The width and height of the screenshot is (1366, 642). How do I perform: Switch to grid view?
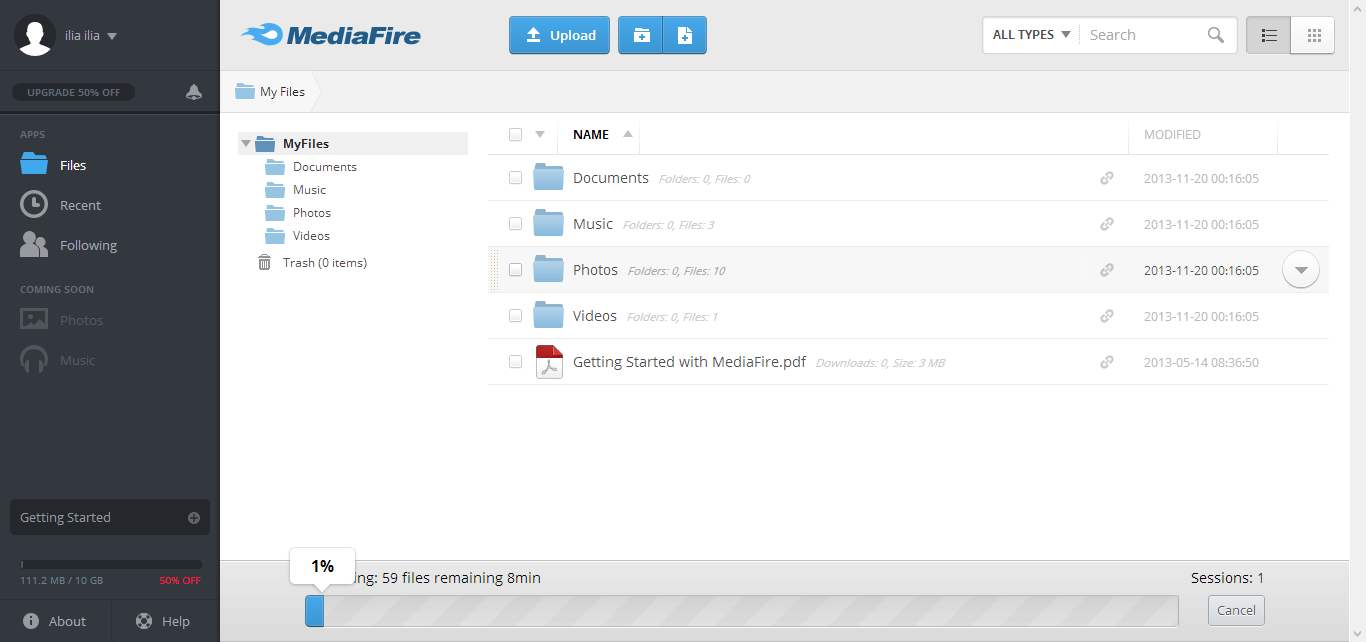coord(1313,35)
